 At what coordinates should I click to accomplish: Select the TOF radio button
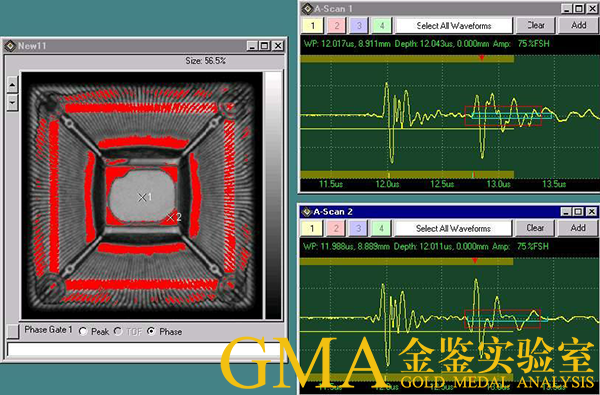[118, 331]
